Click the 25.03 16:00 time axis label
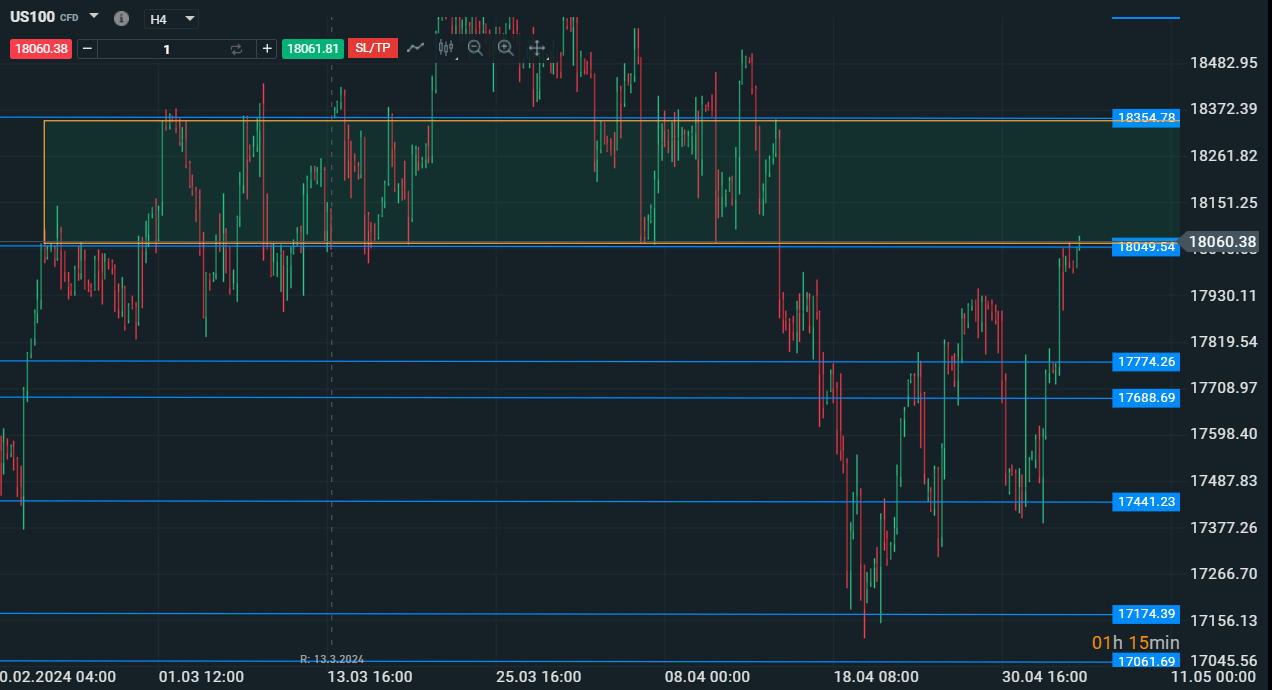This screenshot has width=1272, height=690. tap(538, 677)
